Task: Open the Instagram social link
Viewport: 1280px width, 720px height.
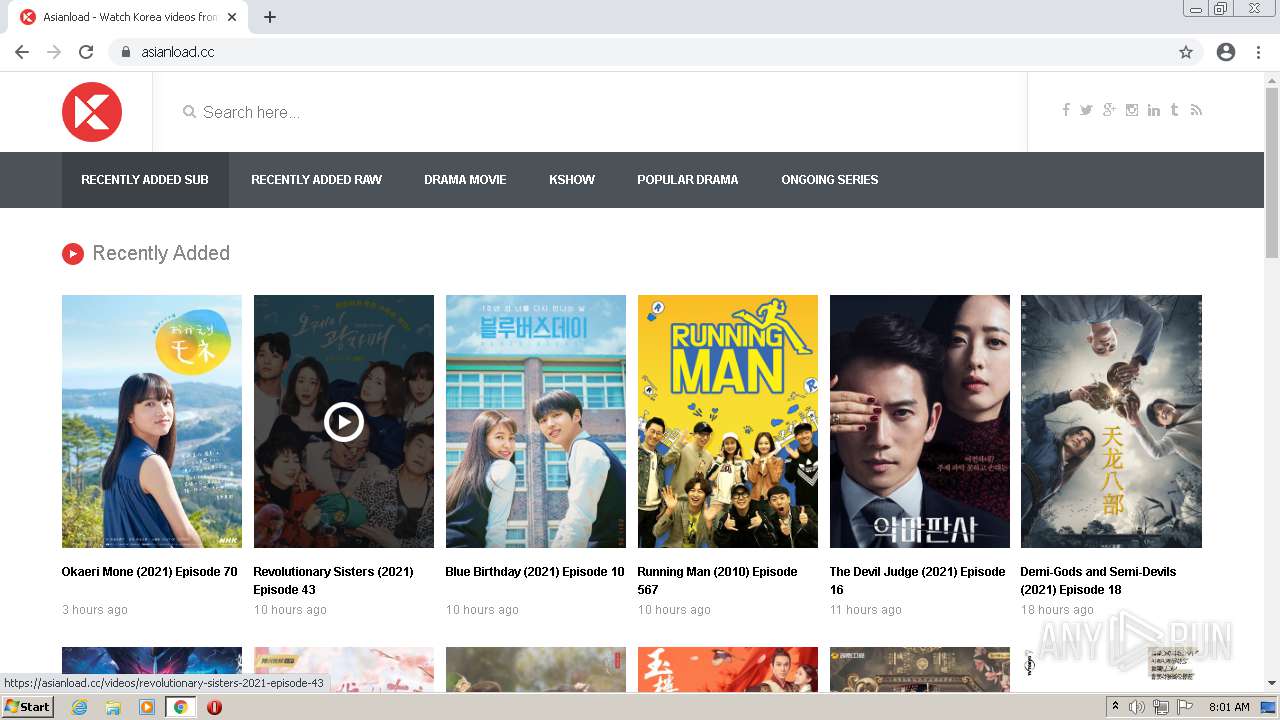Action: pos(1132,110)
